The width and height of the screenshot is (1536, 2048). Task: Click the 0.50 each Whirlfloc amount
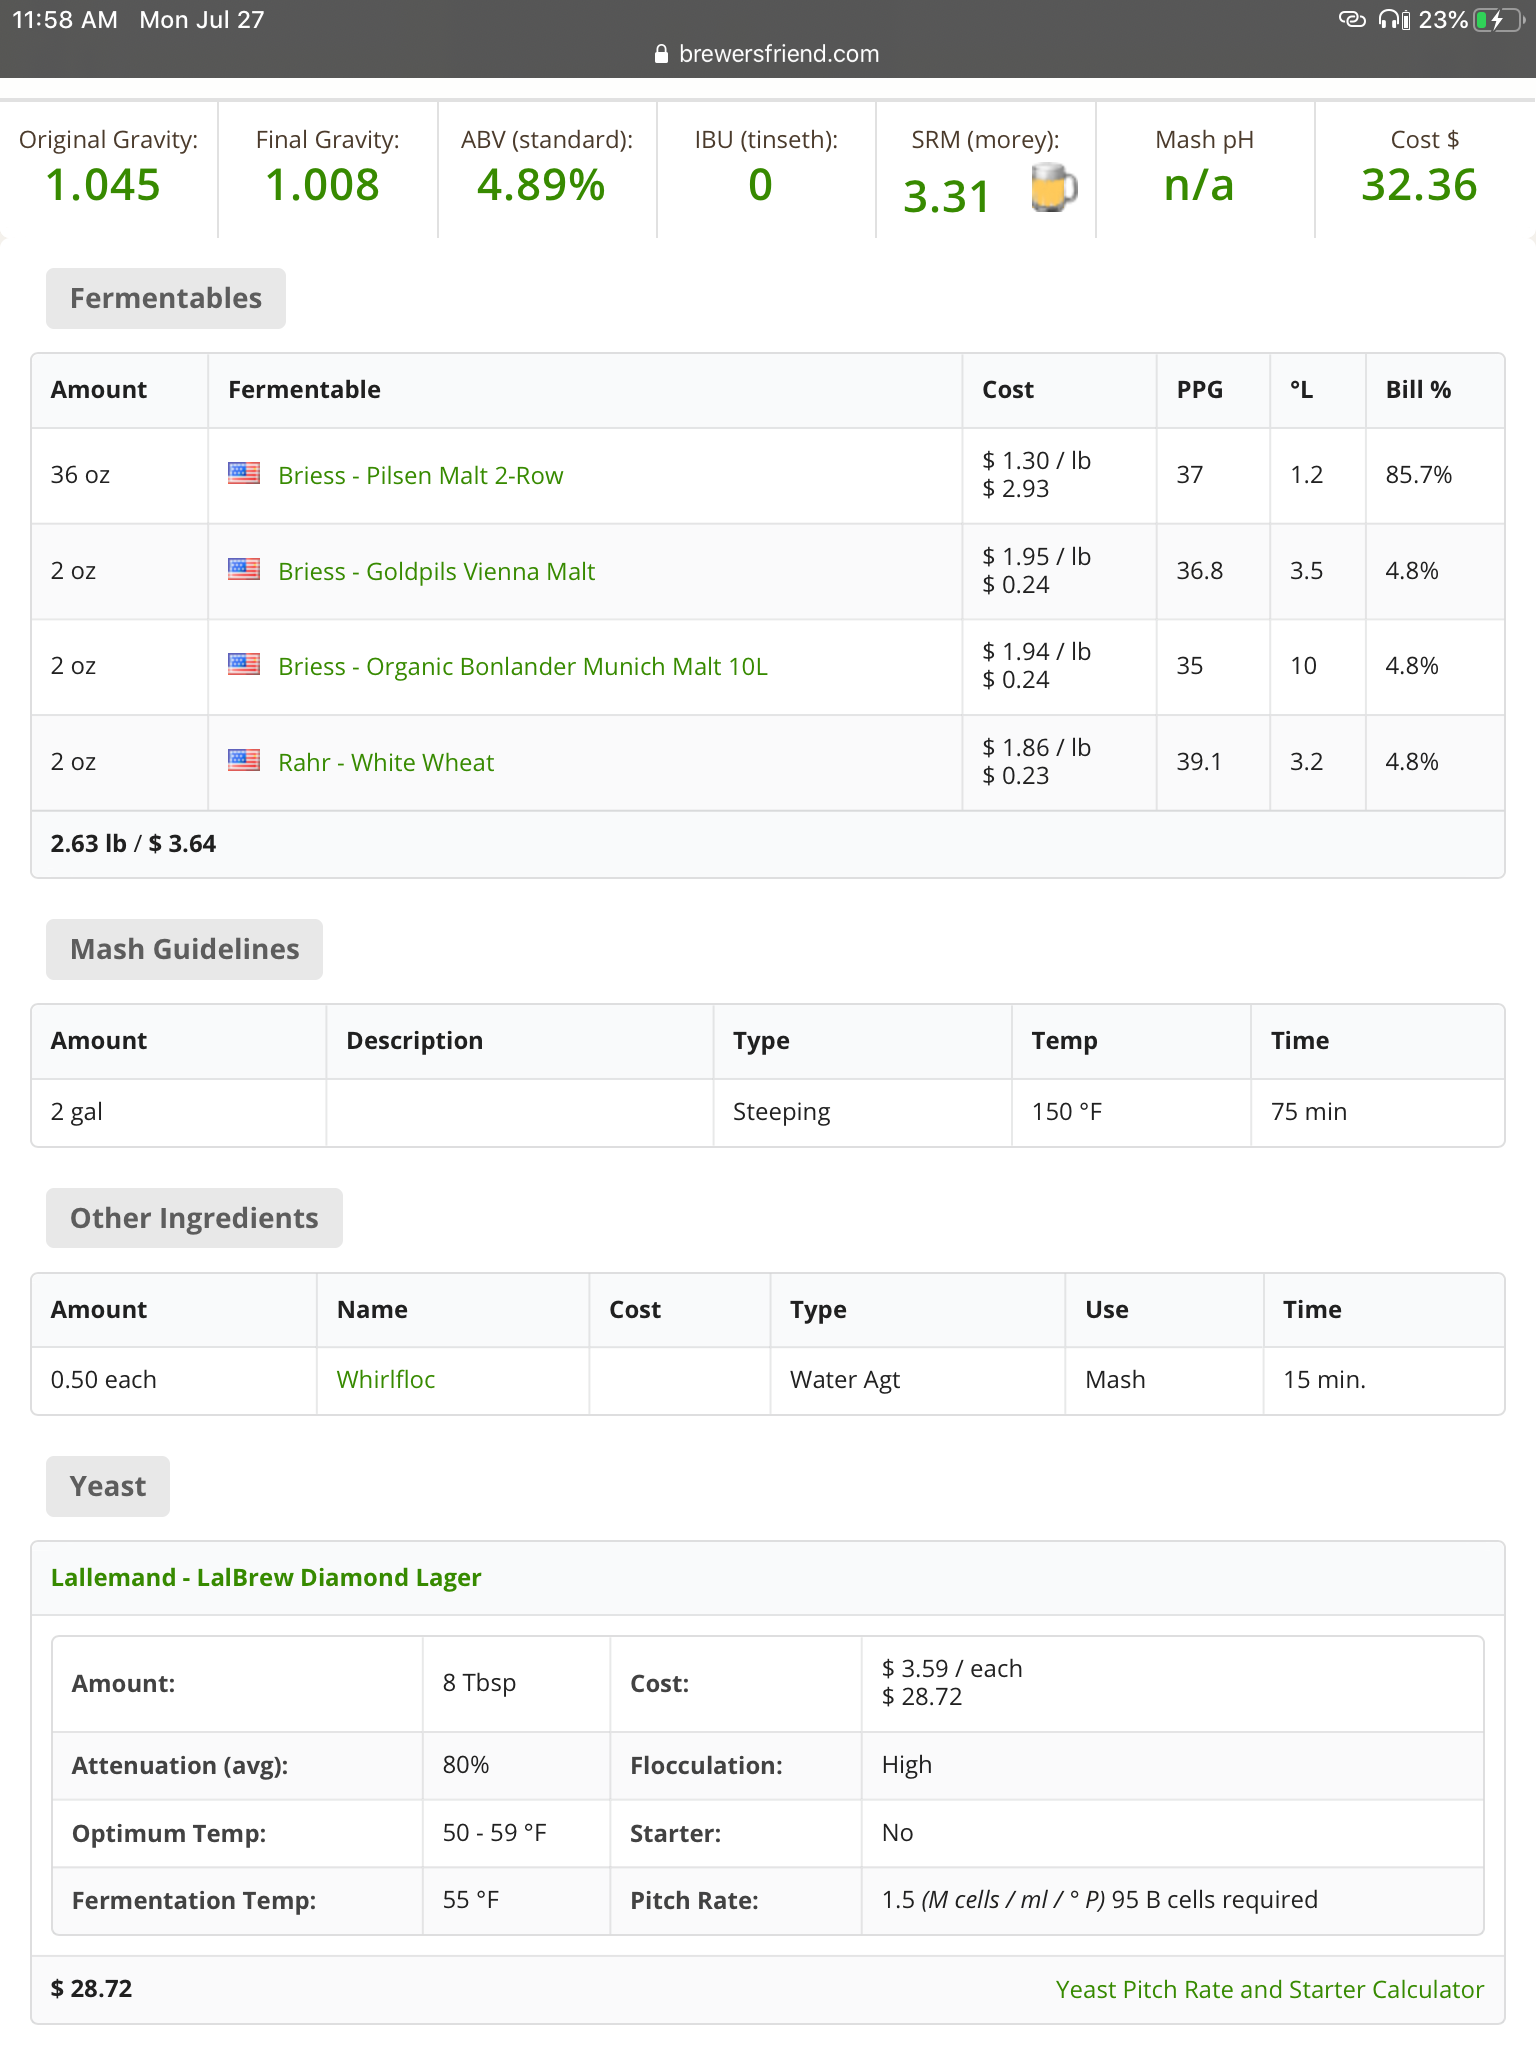[x=104, y=1379]
